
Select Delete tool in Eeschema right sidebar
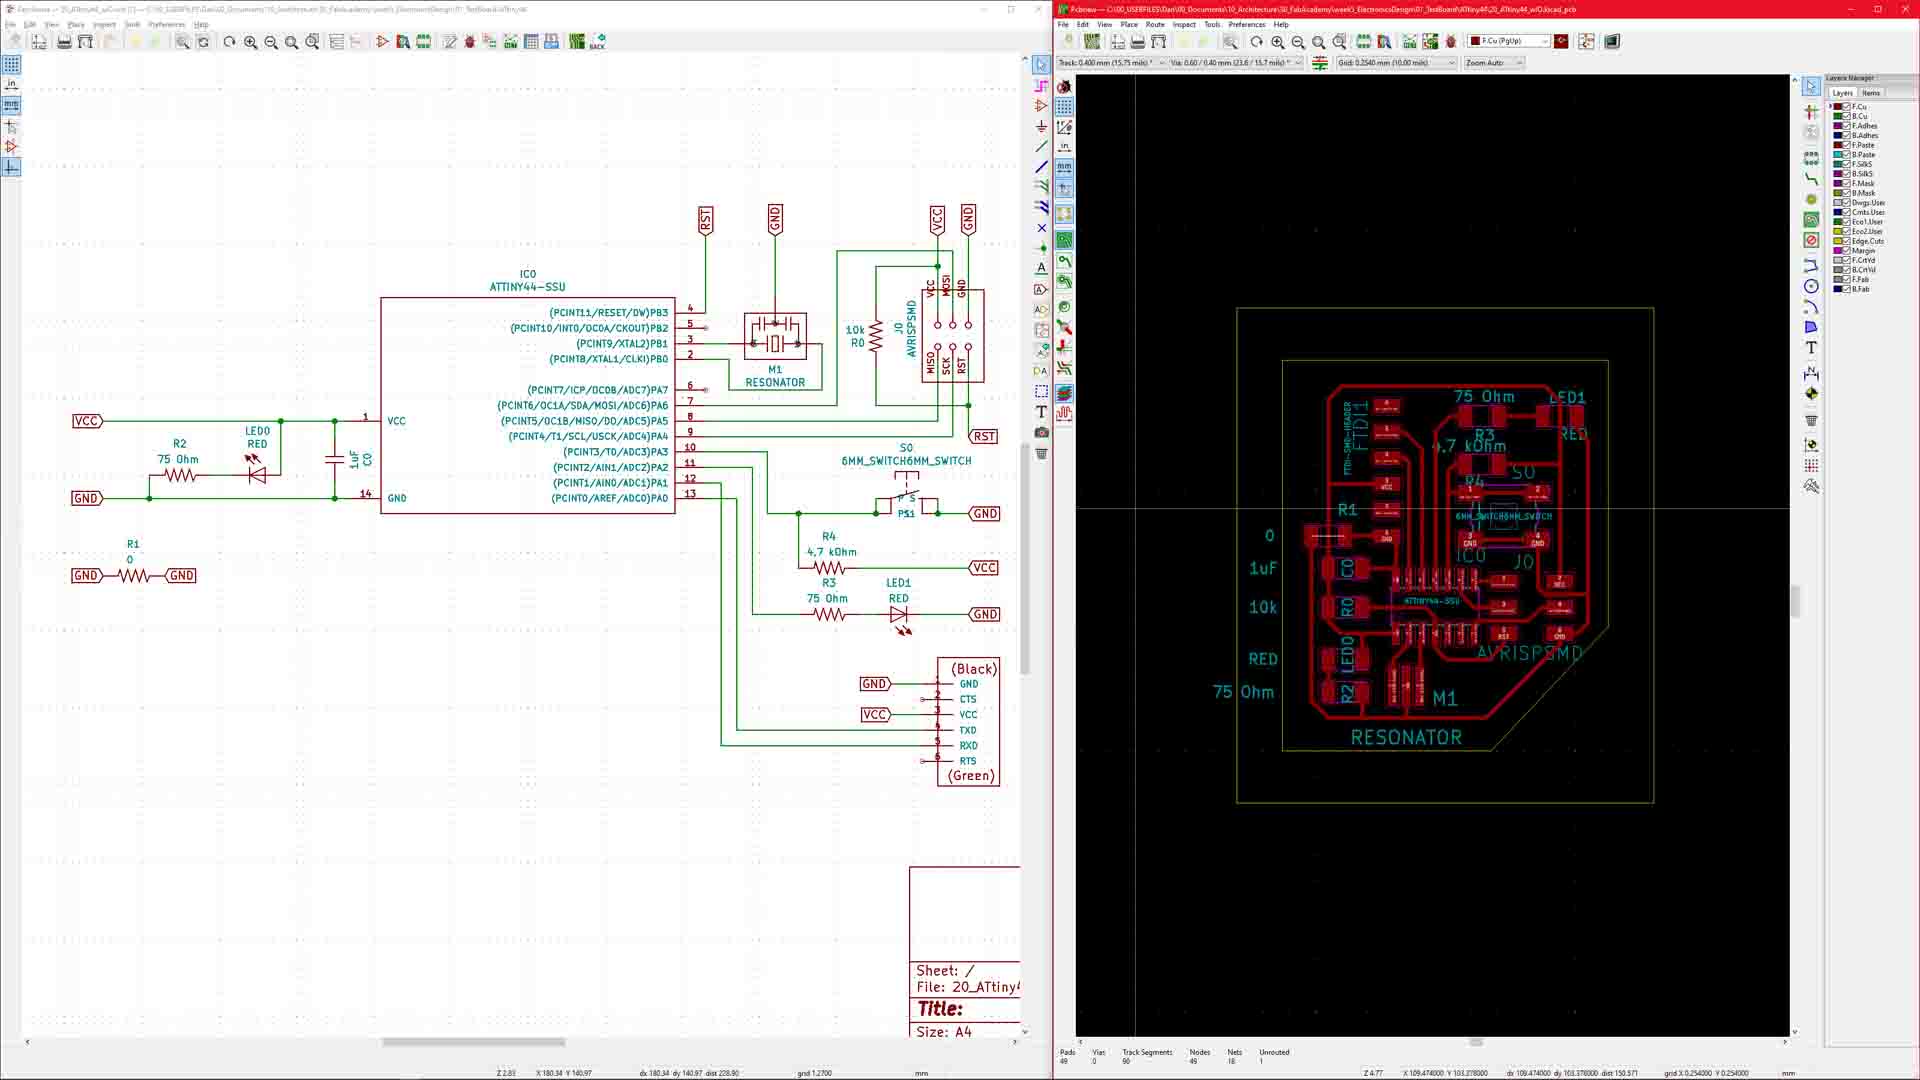pos(1041,453)
